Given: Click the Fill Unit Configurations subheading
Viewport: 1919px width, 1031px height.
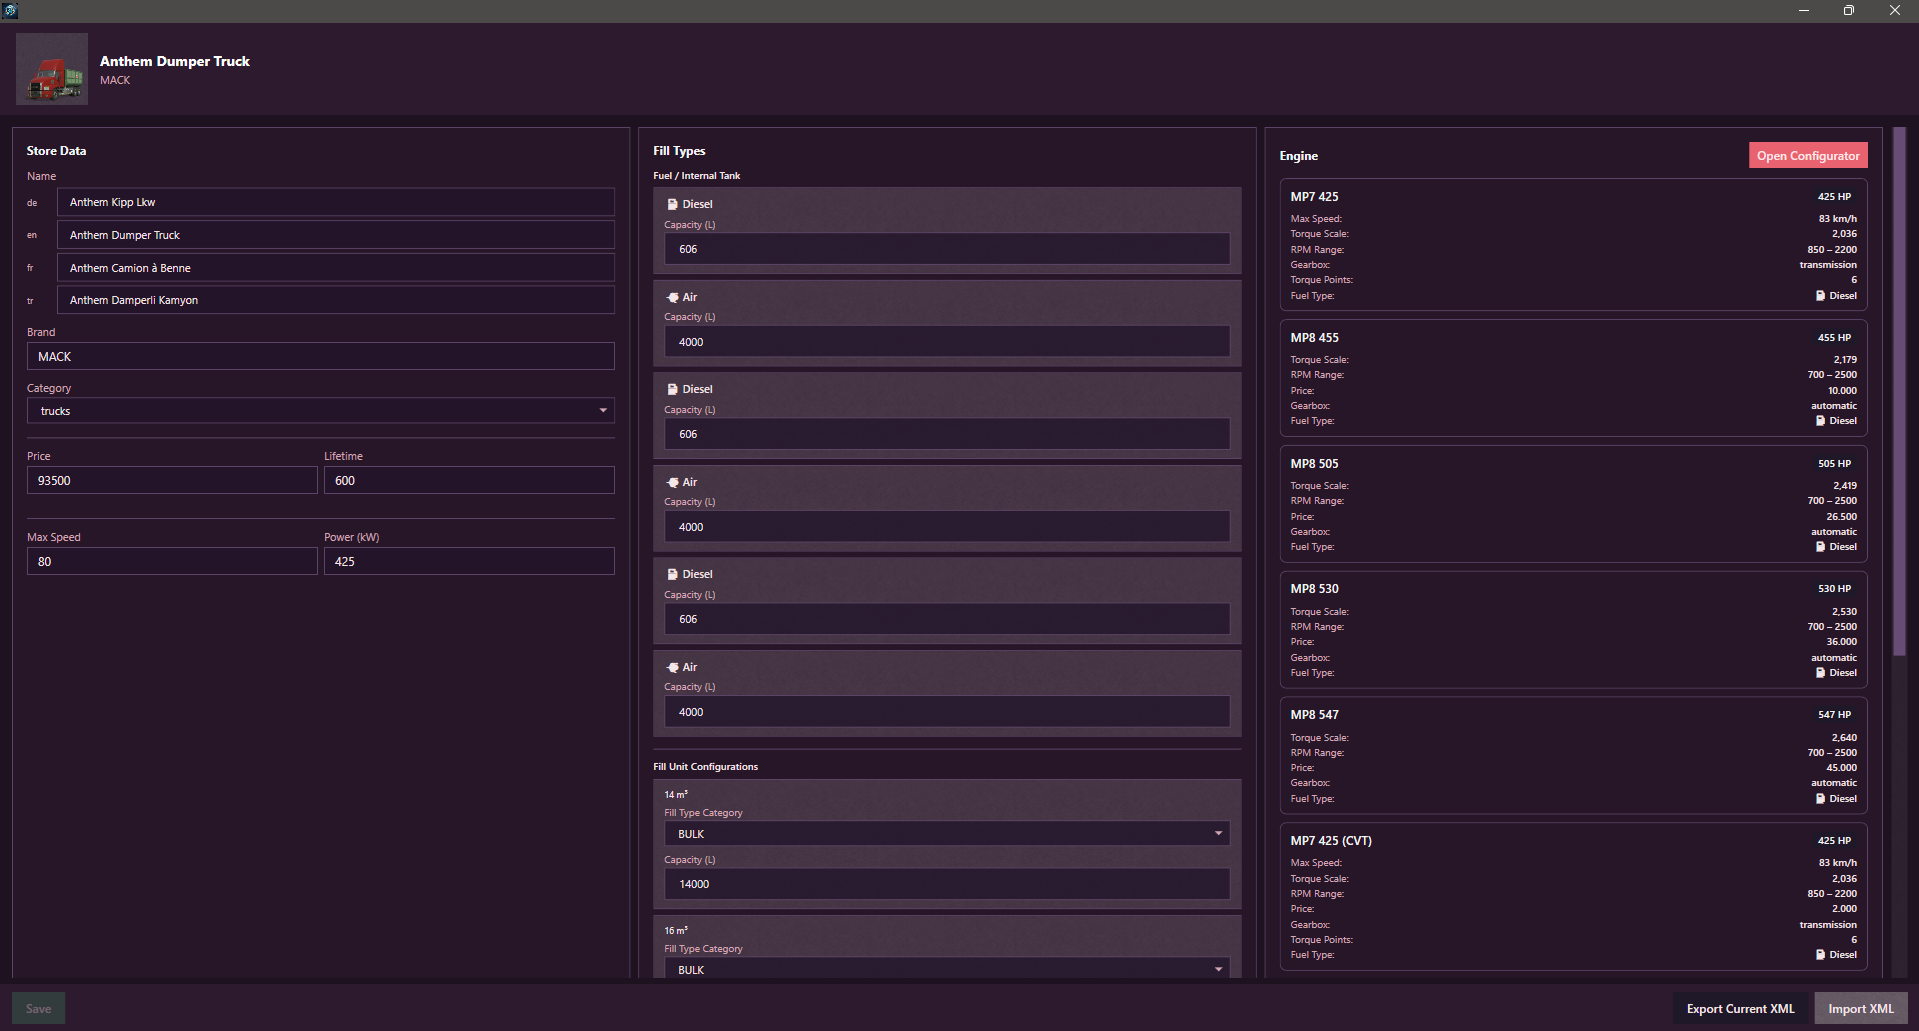Looking at the screenshot, I should point(706,767).
